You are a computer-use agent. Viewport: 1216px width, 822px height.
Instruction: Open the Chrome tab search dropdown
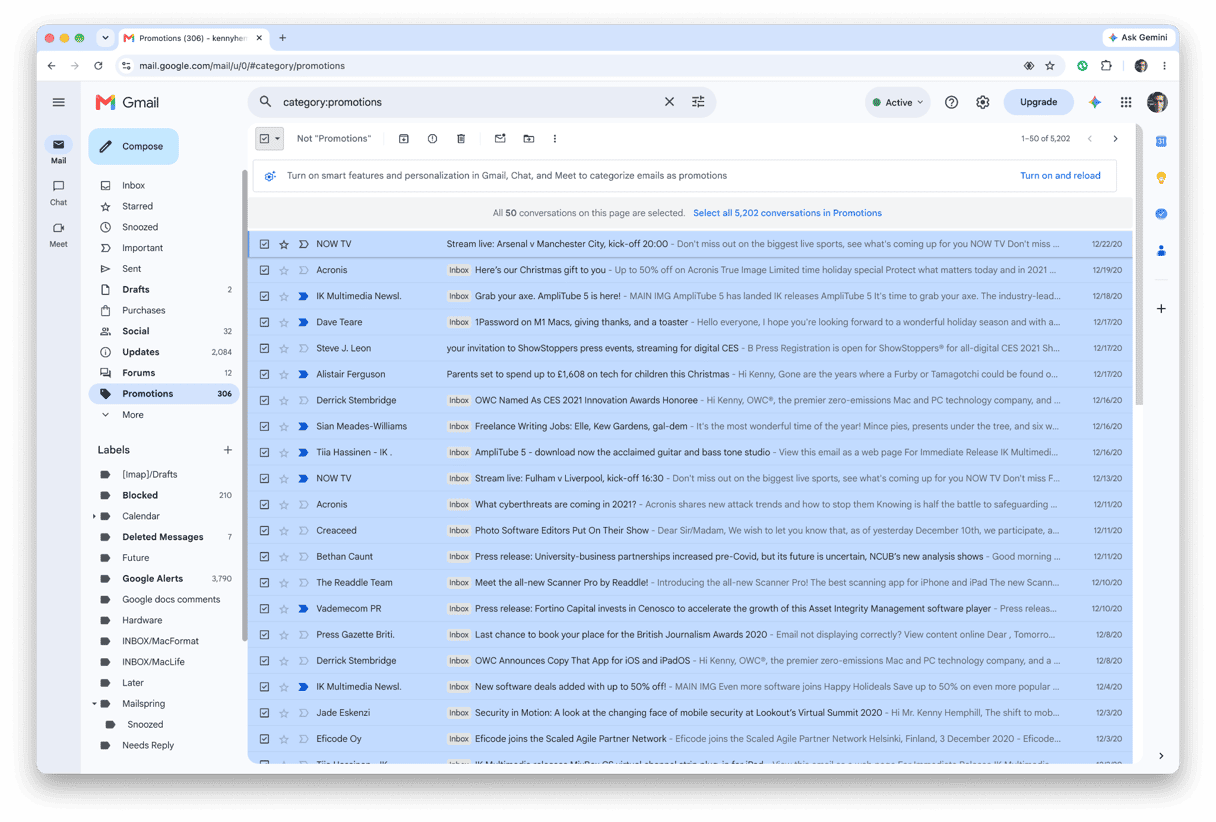coord(105,38)
